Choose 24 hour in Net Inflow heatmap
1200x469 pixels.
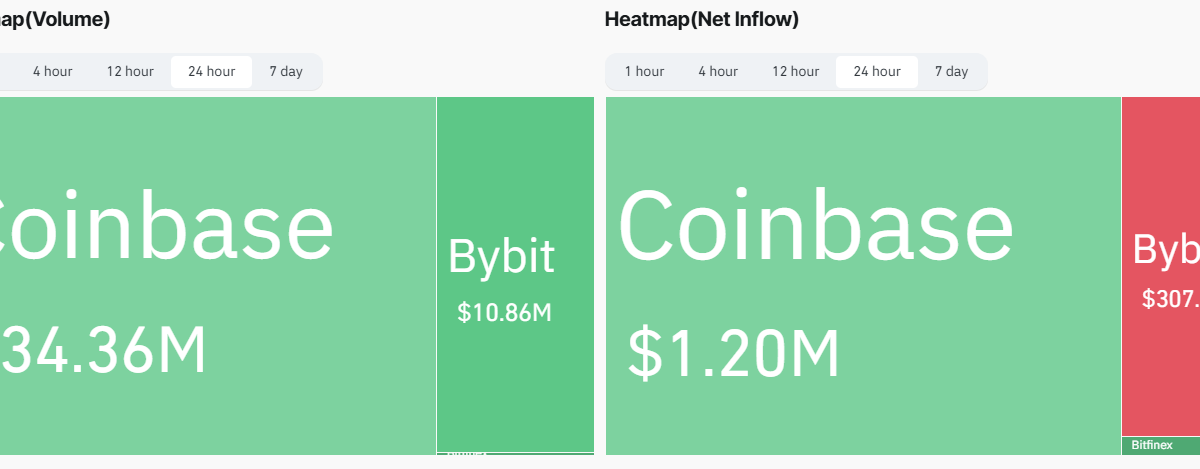[876, 71]
